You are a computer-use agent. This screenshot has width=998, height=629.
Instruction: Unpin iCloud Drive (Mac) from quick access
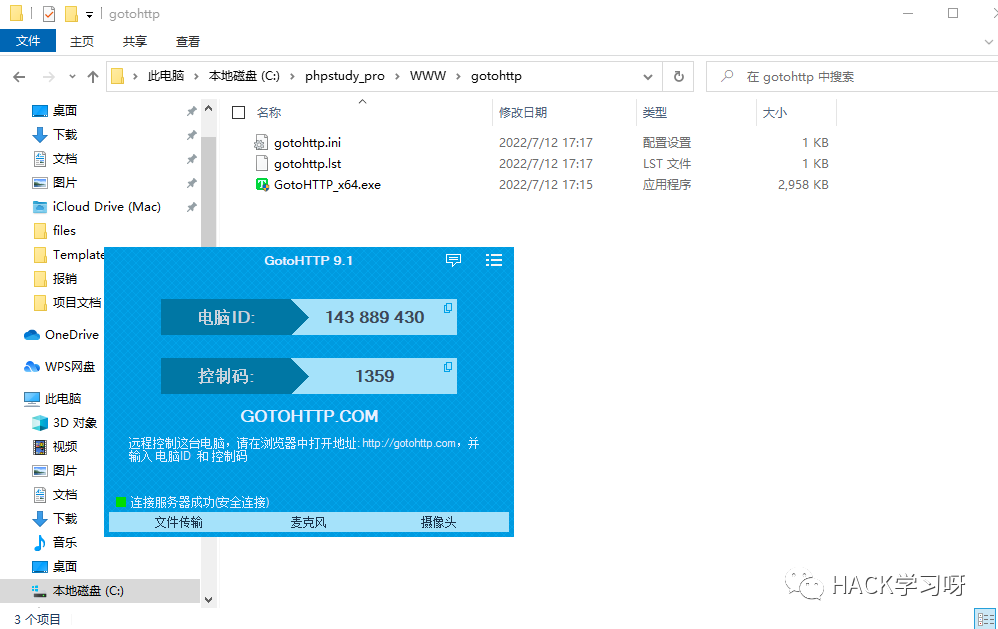pos(191,207)
